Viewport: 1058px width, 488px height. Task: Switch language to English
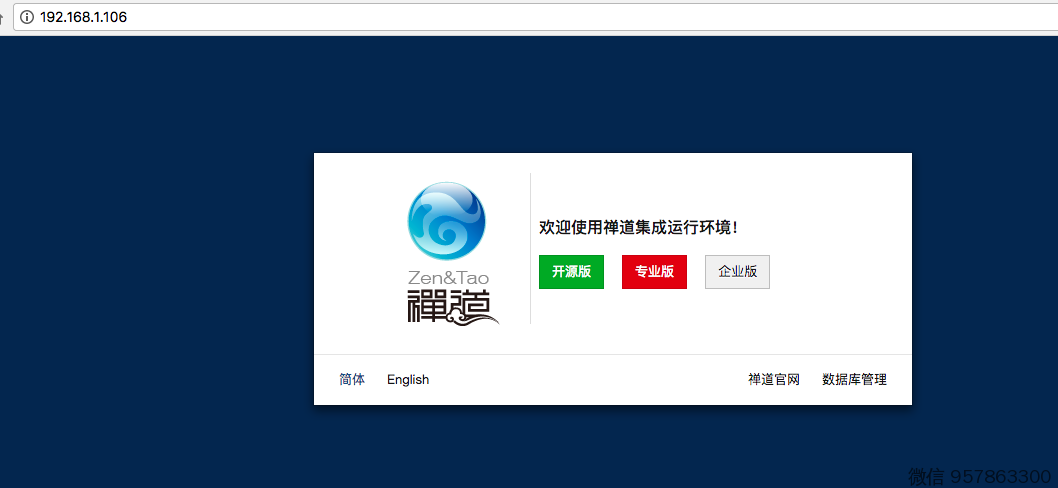408,379
